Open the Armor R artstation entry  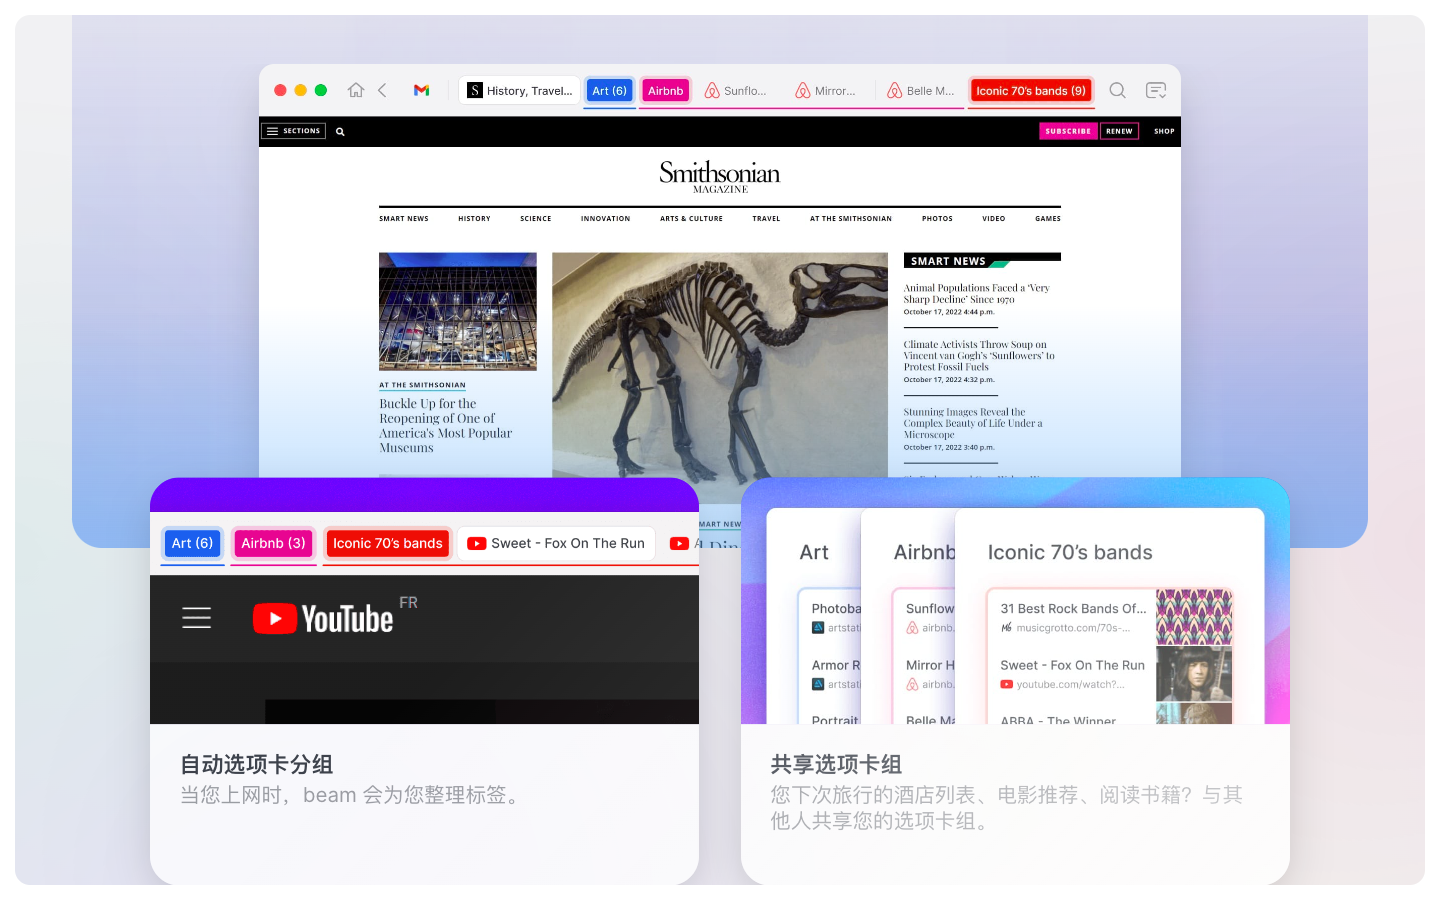click(x=835, y=674)
